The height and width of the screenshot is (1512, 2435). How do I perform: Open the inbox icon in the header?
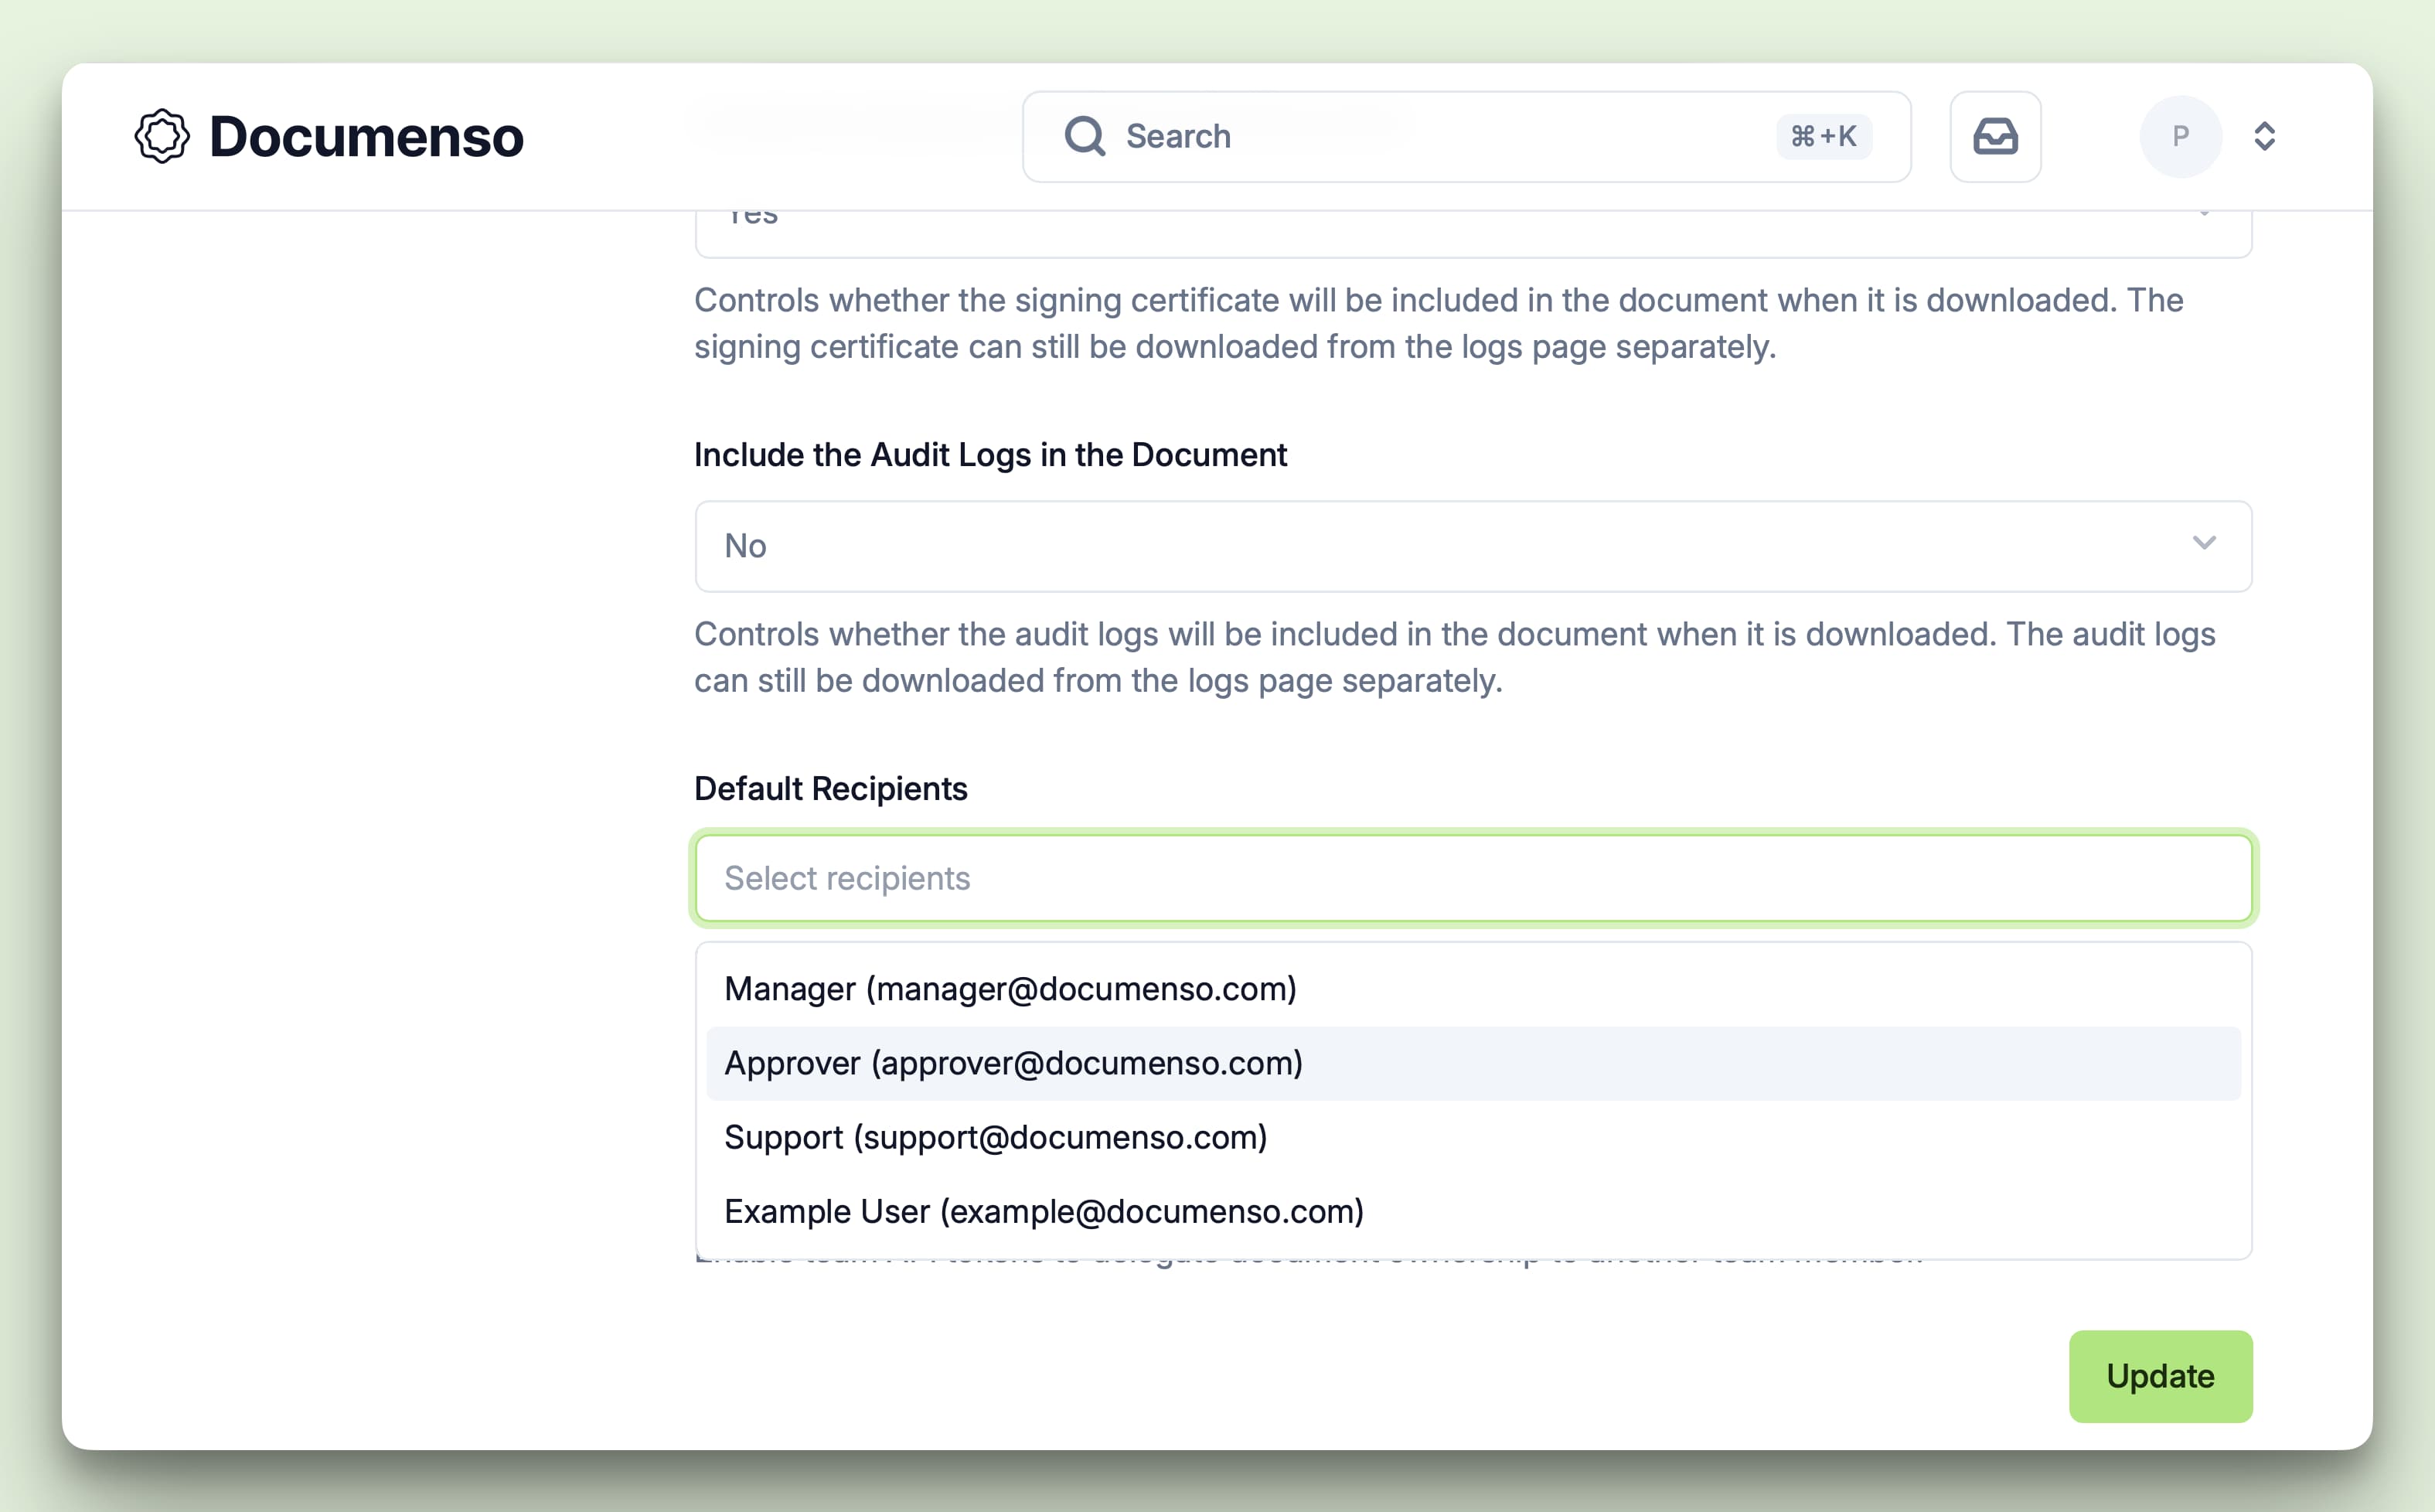pyautogui.click(x=1994, y=136)
